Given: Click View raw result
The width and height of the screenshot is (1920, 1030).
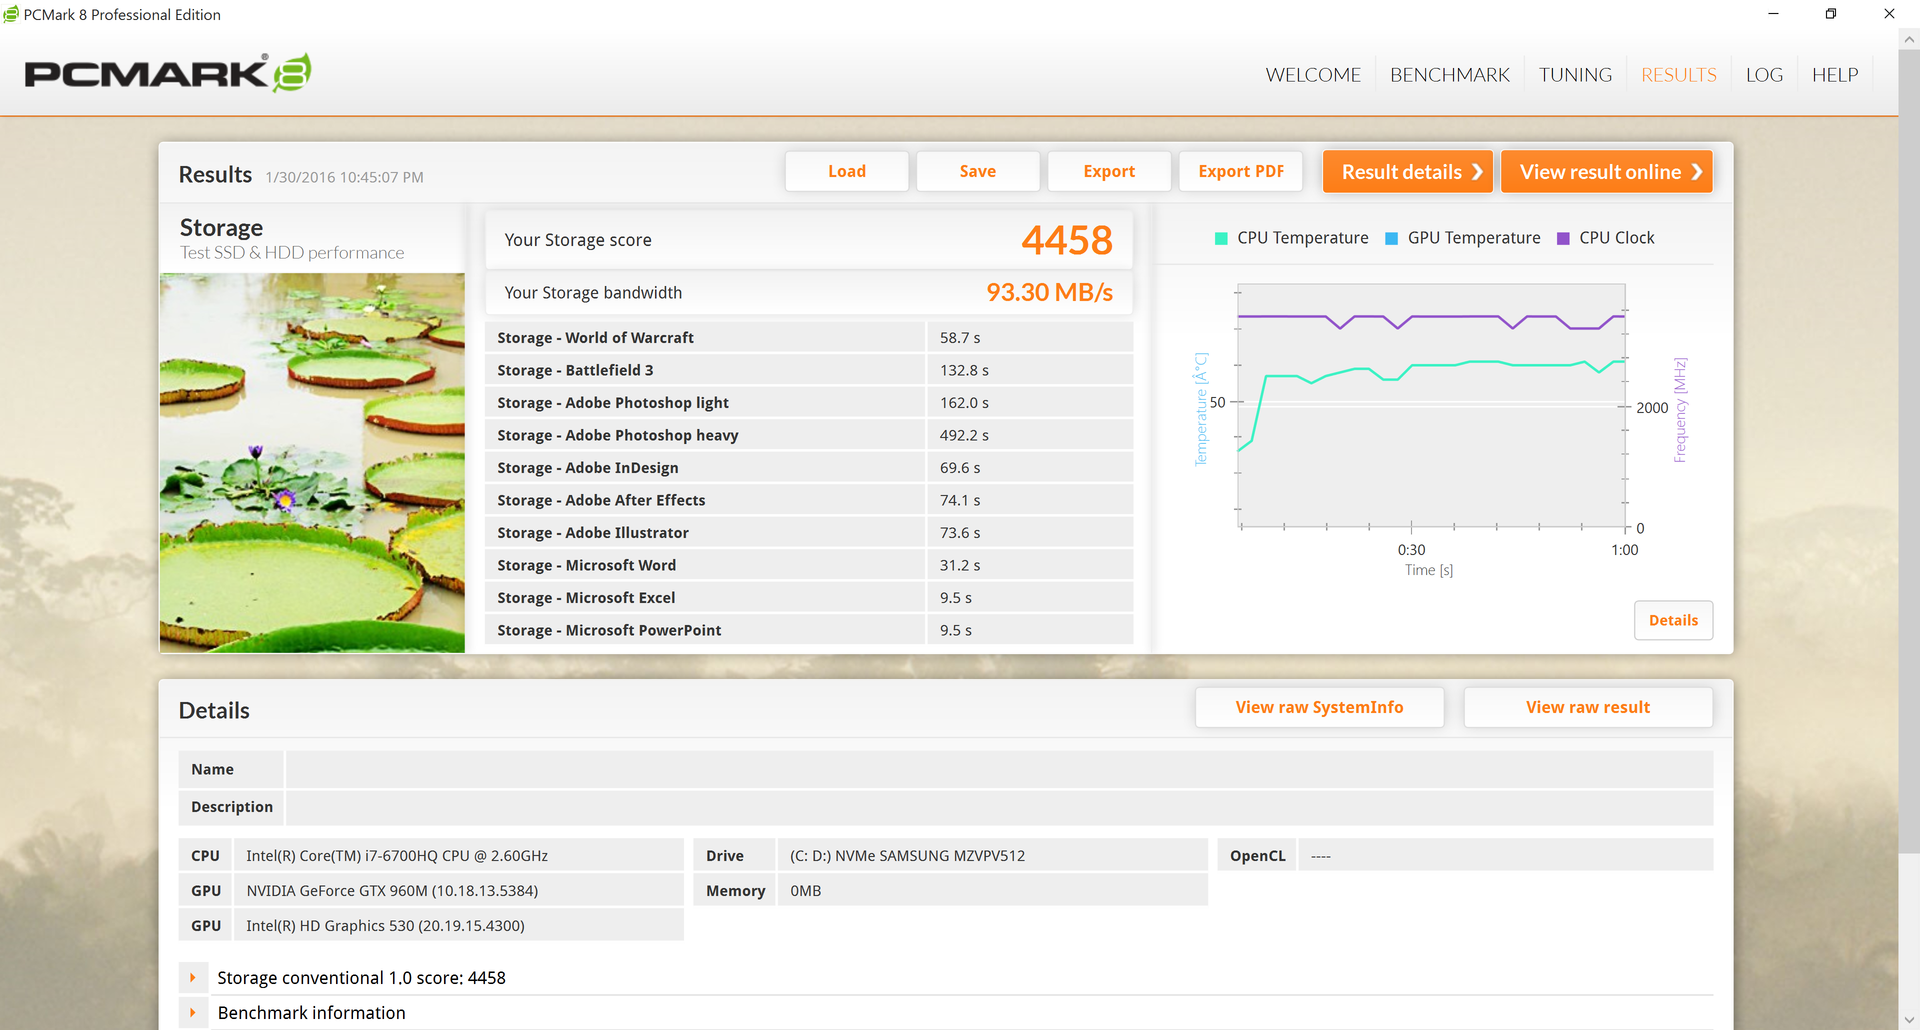Looking at the screenshot, I should pos(1588,707).
